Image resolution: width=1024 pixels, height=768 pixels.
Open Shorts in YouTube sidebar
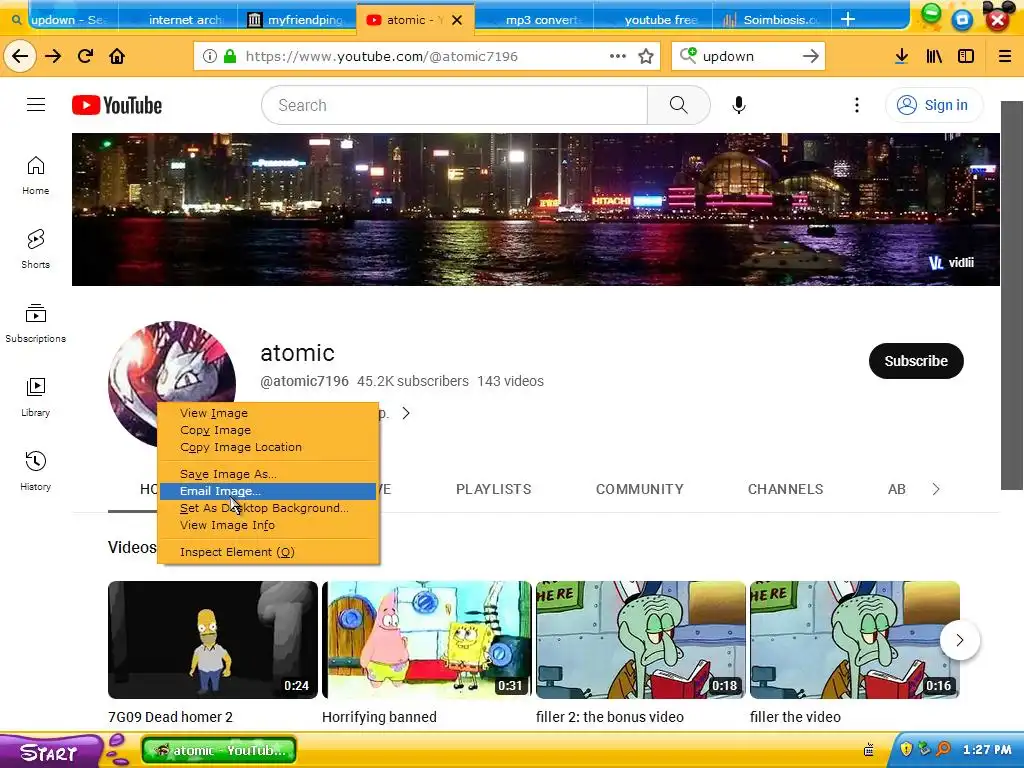click(35, 249)
